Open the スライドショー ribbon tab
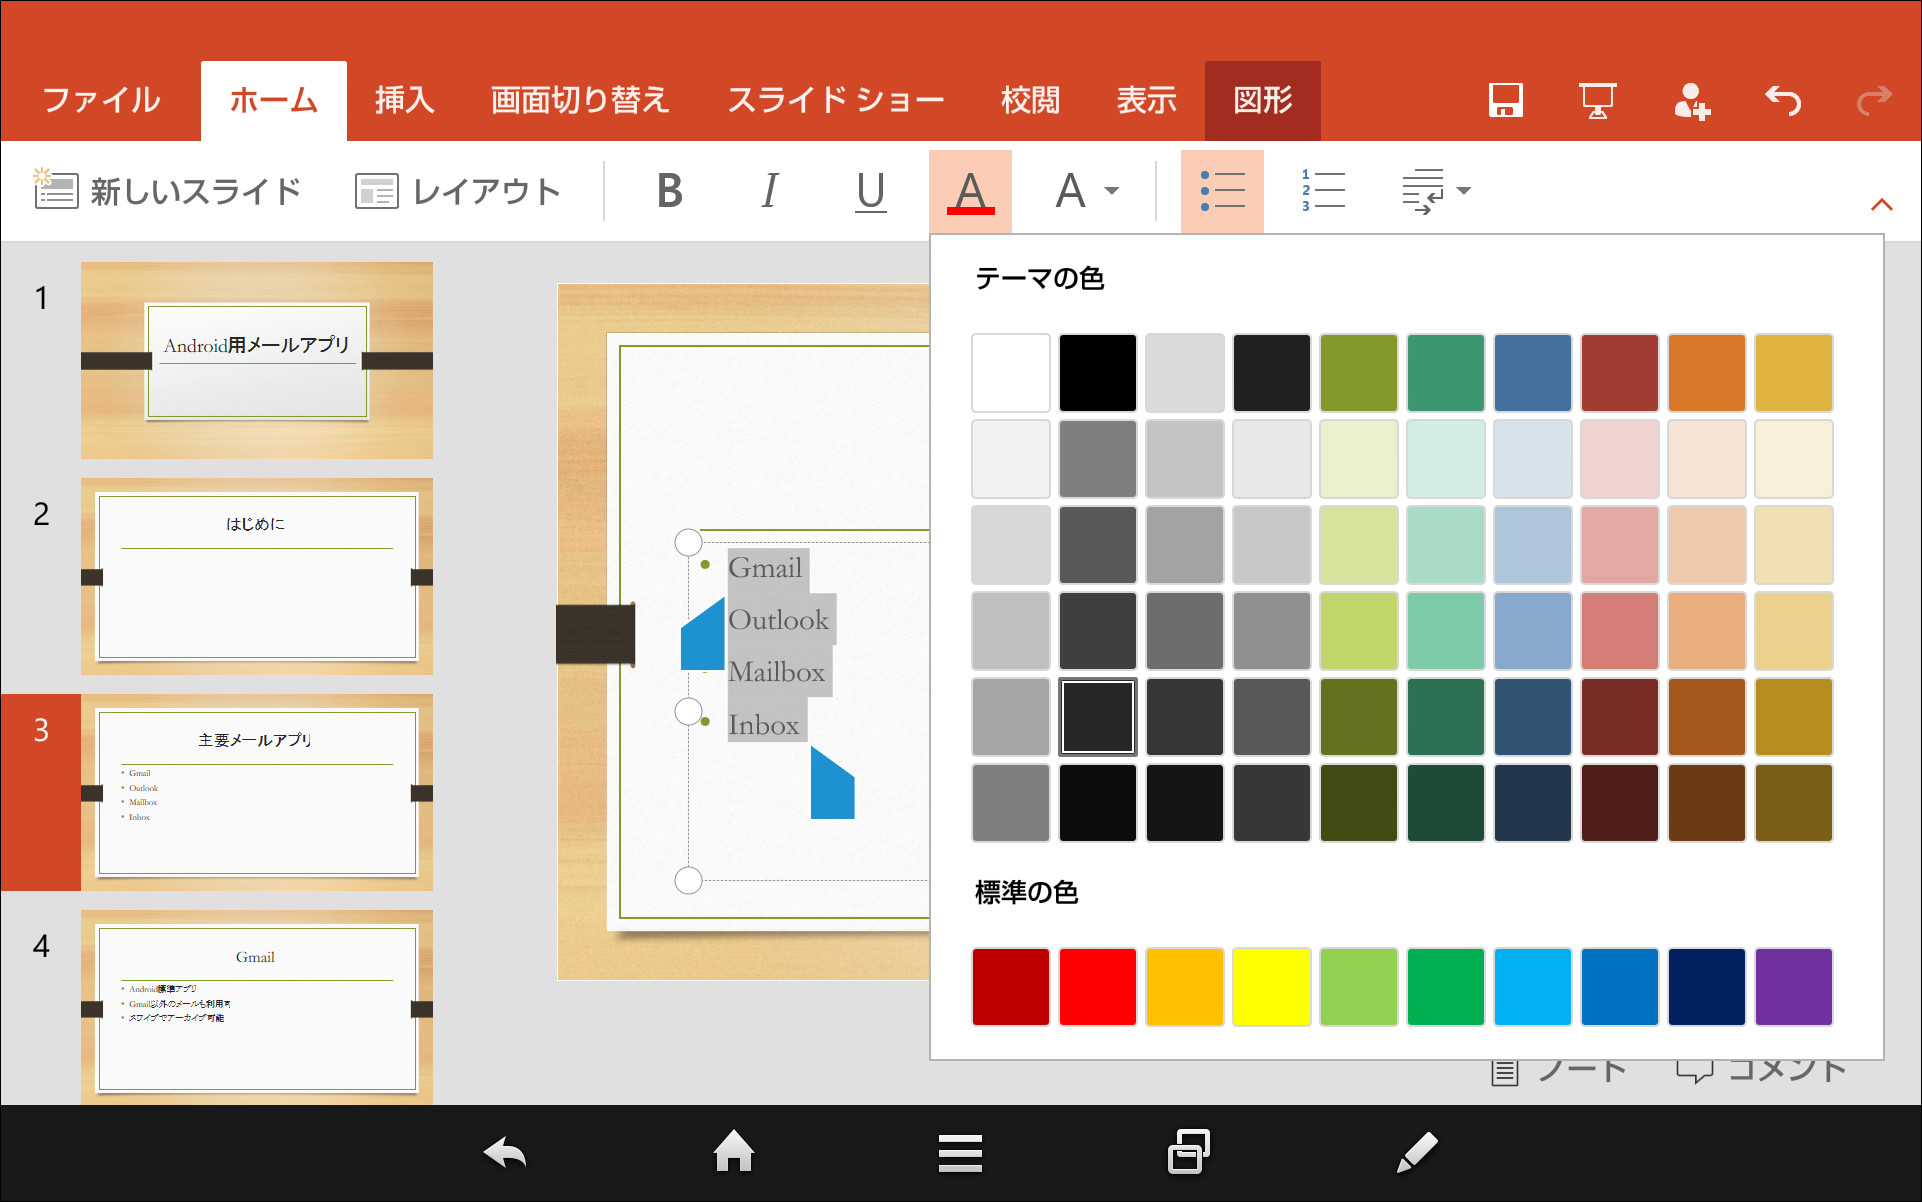 [x=836, y=100]
